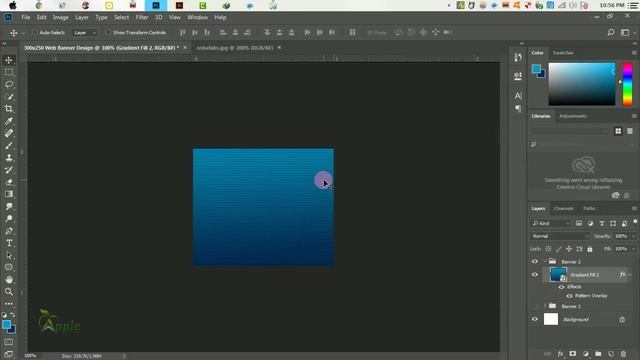This screenshot has width=640, height=360.
Task: Click the swap foreground and background colors
Action: (13, 315)
